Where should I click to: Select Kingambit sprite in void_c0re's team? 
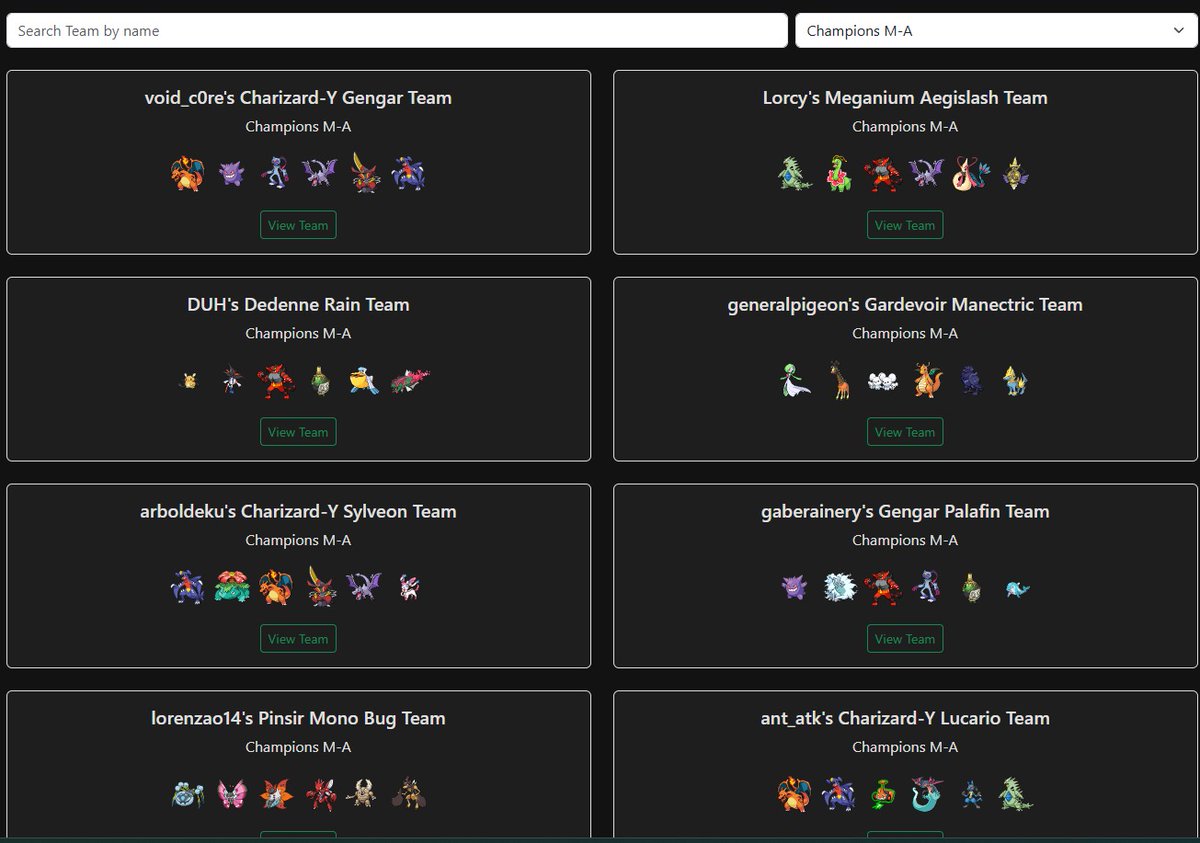[x=365, y=172]
